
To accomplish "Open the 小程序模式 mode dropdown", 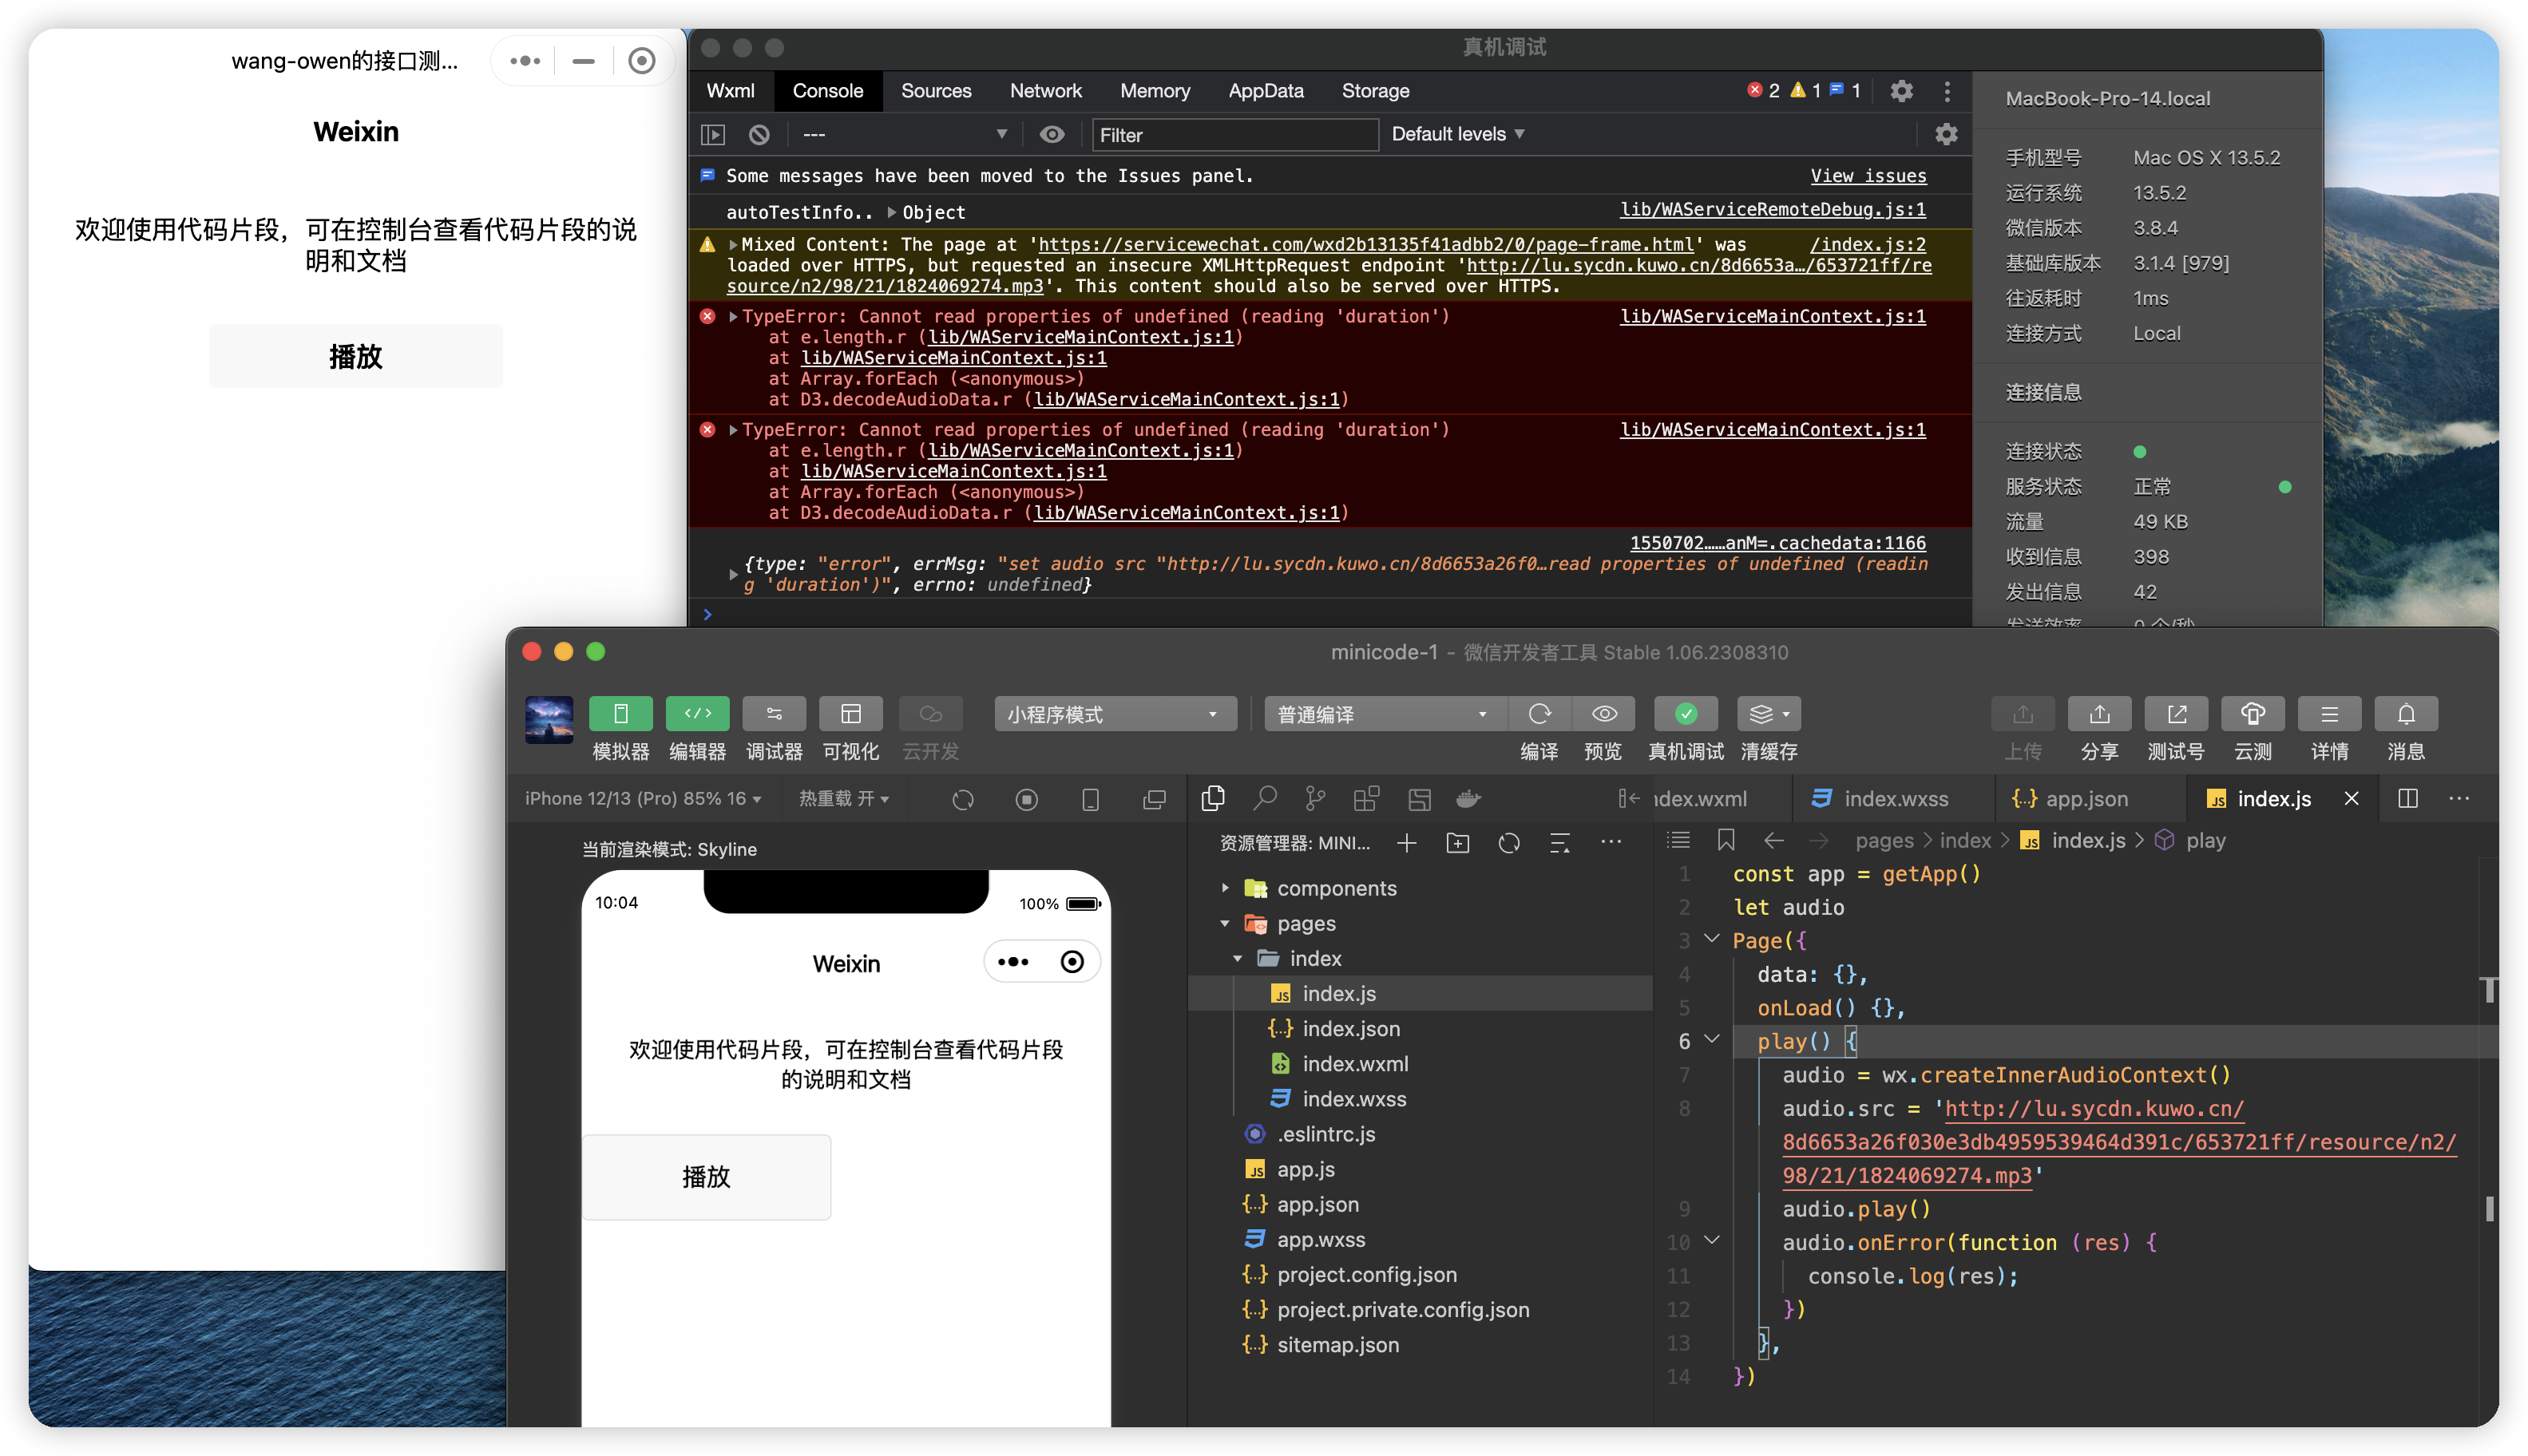I will pos(1114,714).
